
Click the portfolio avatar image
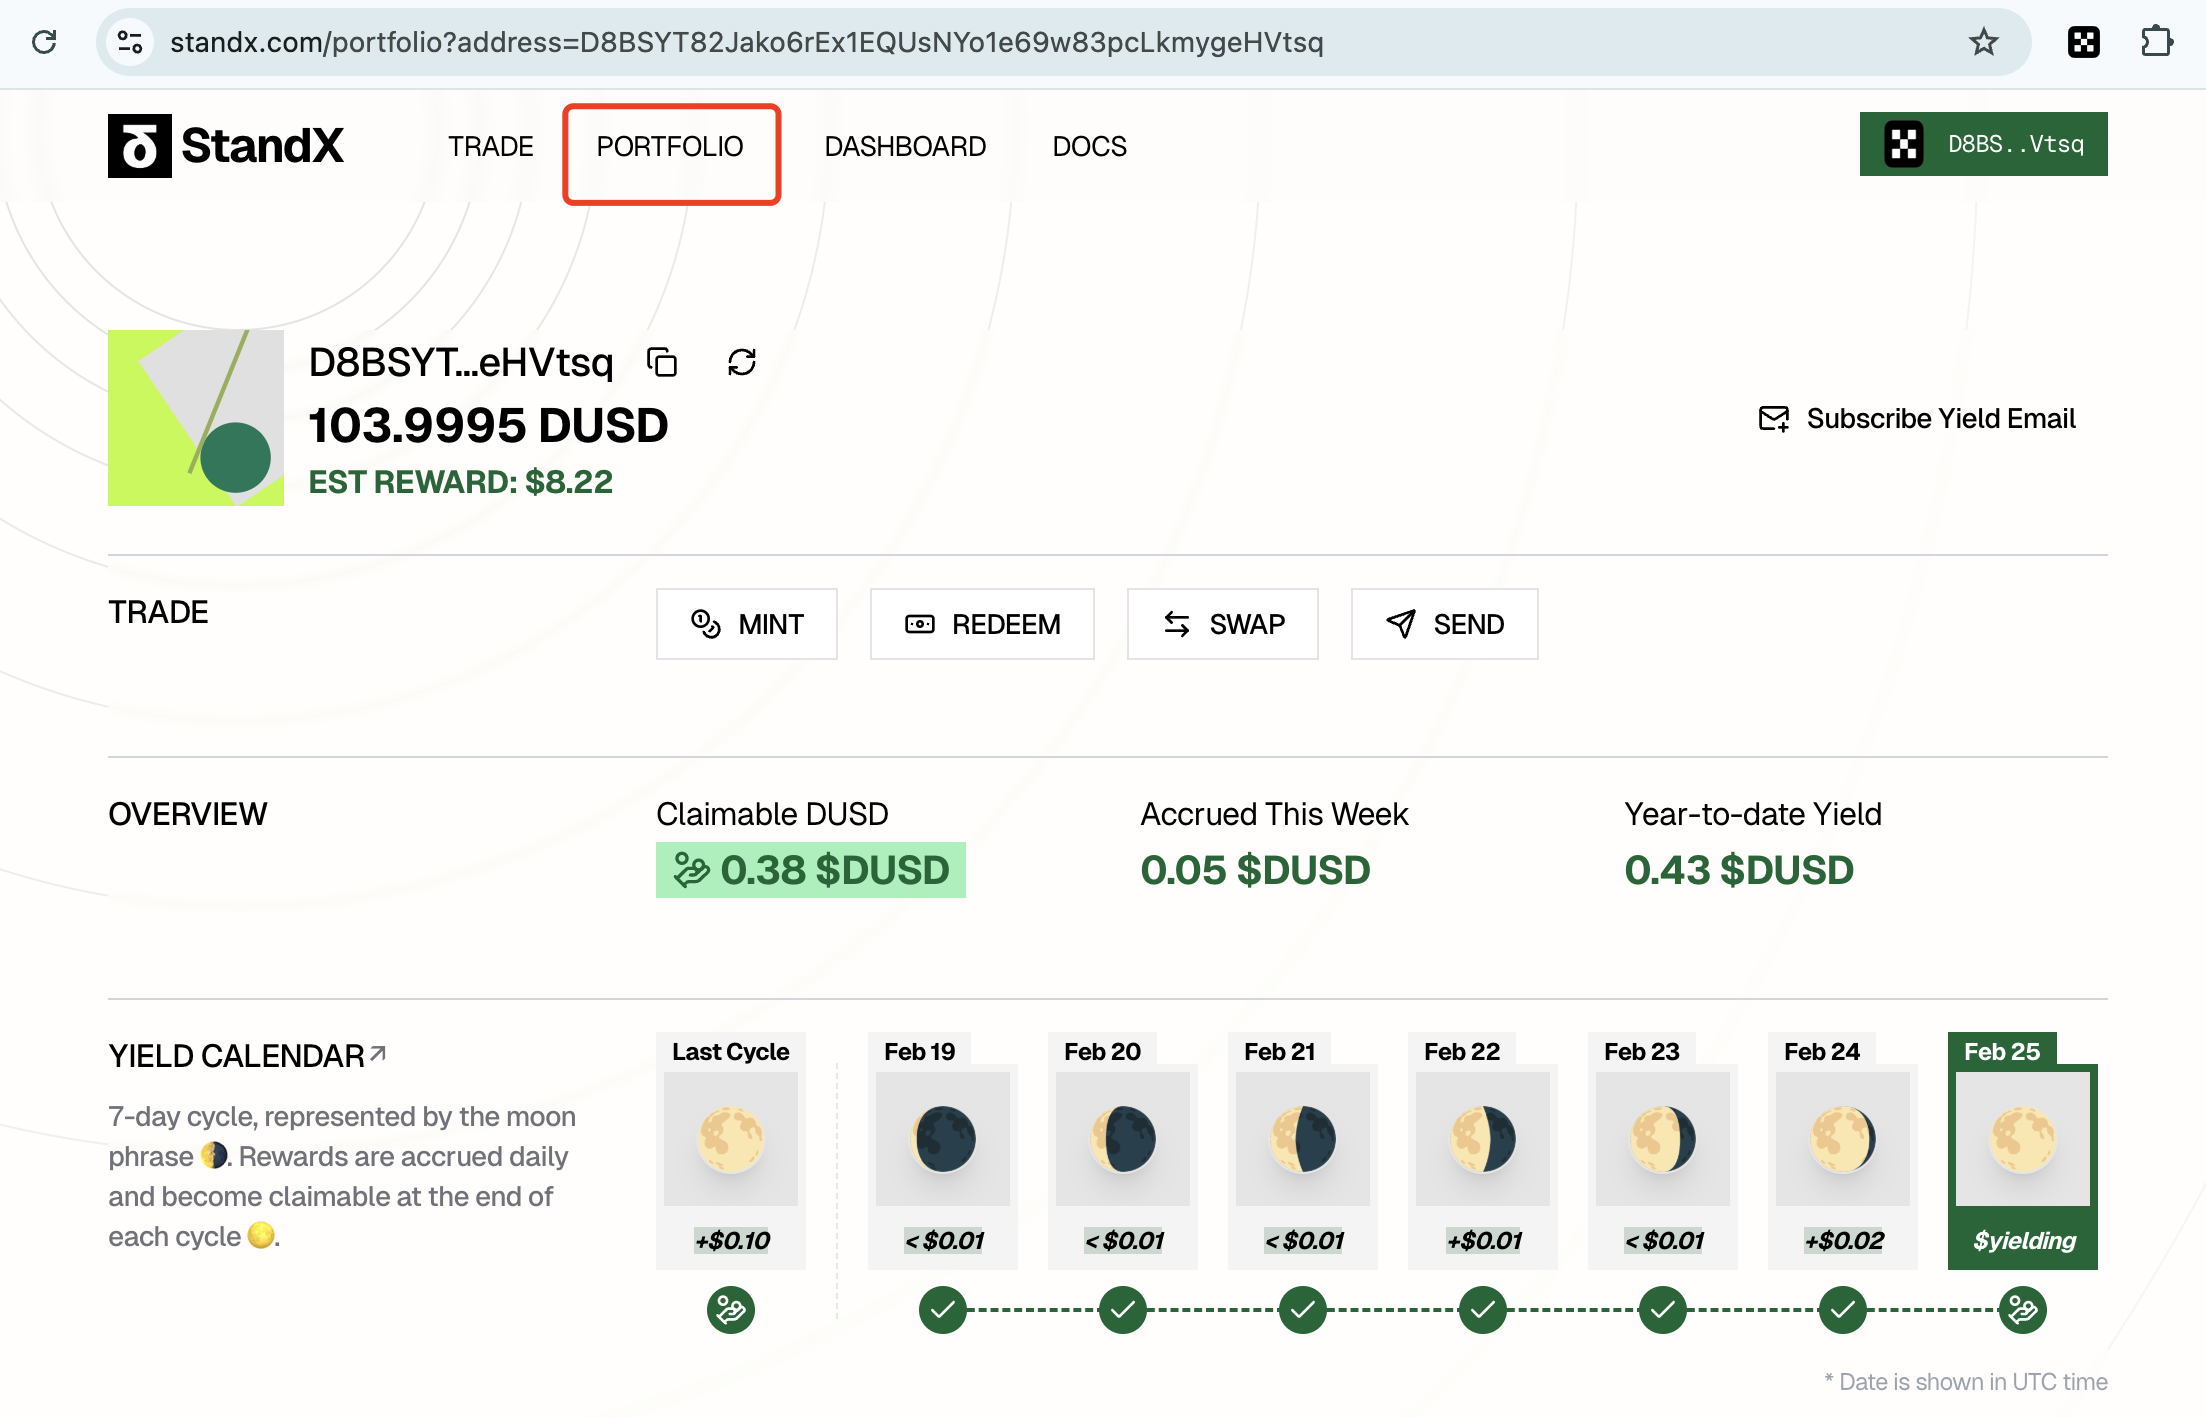[196, 418]
